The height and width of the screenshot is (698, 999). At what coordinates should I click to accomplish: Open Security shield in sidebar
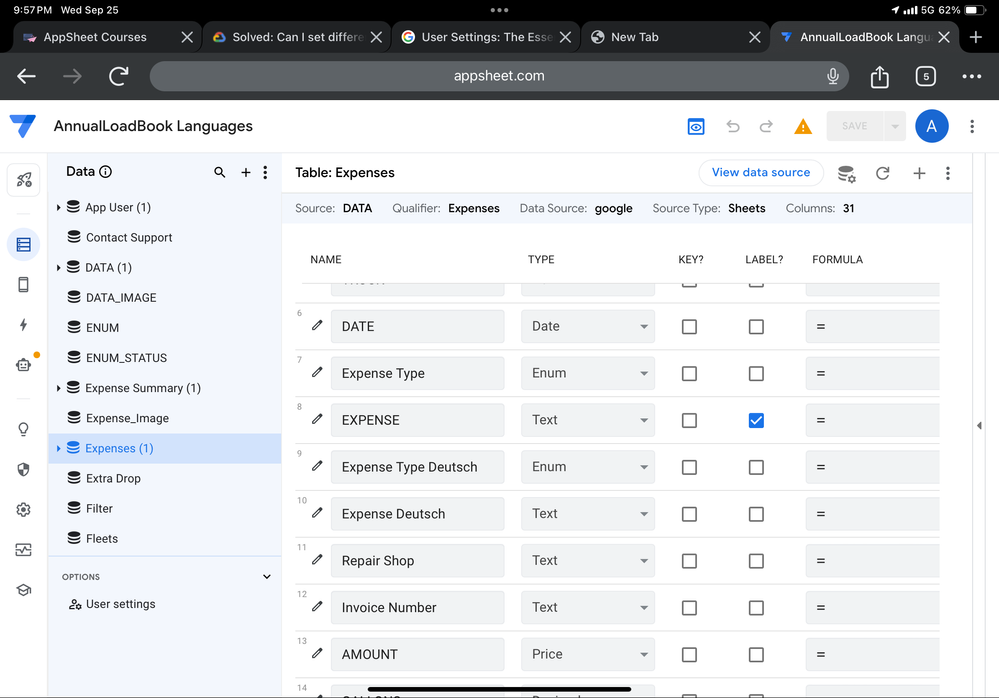[x=24, y=469]
